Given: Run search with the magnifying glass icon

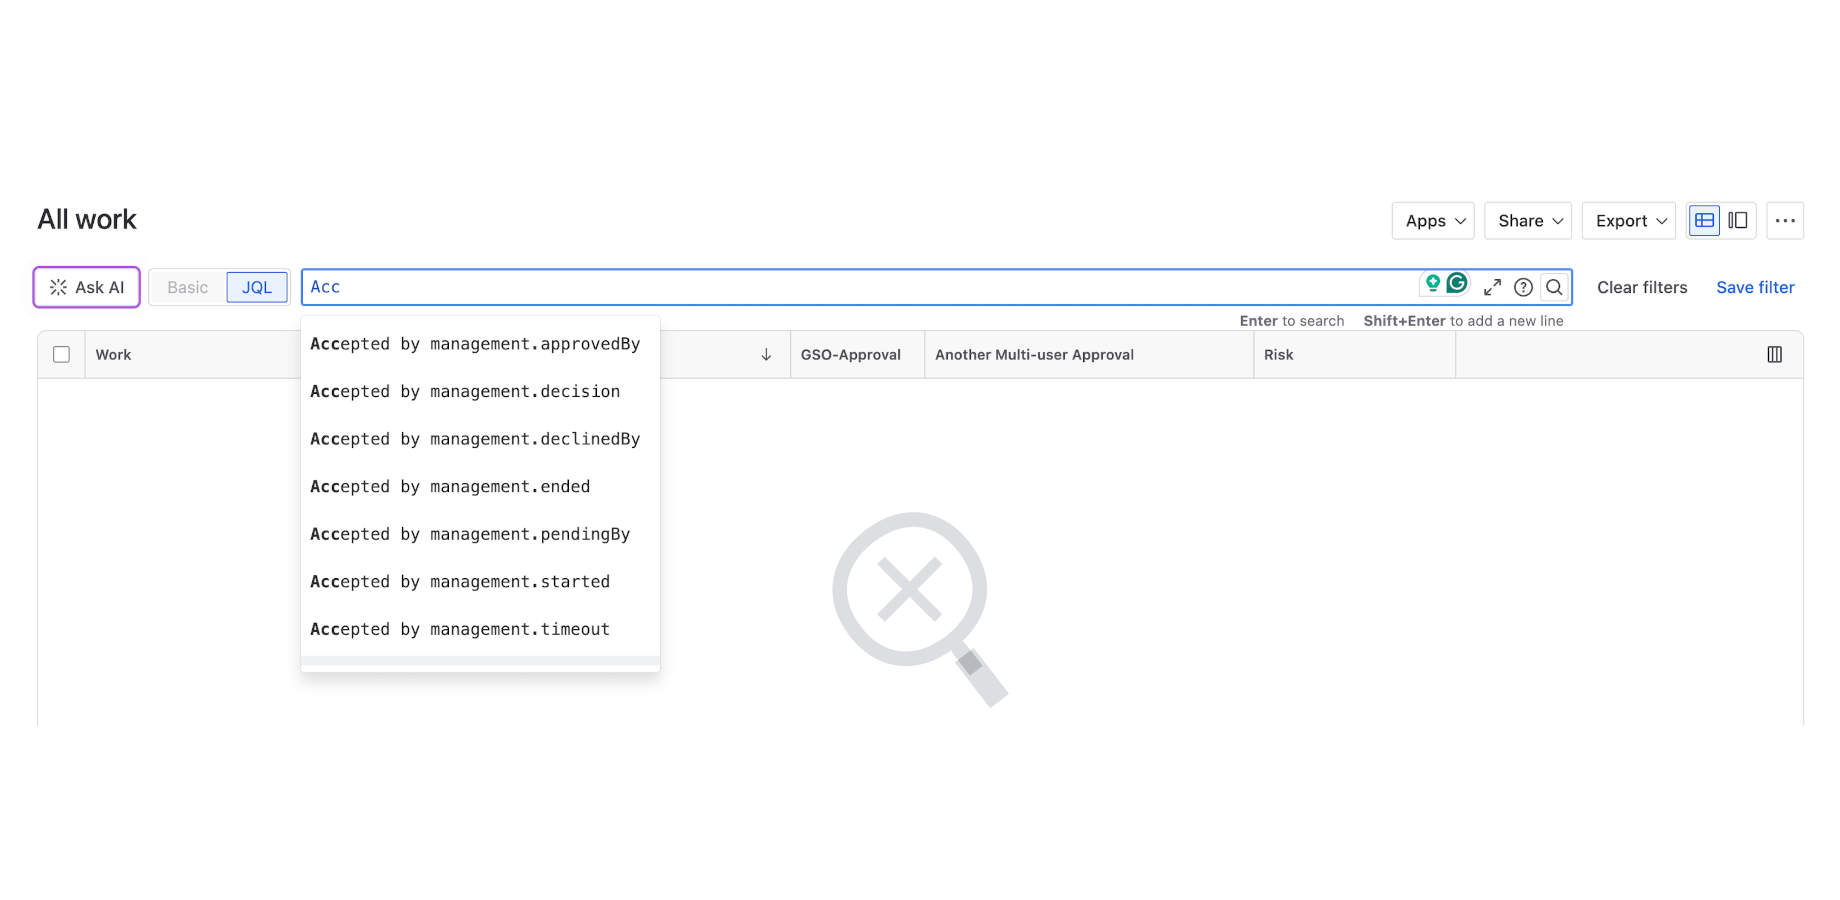Looking at the screenshot, I should (x=1554, y=288).
